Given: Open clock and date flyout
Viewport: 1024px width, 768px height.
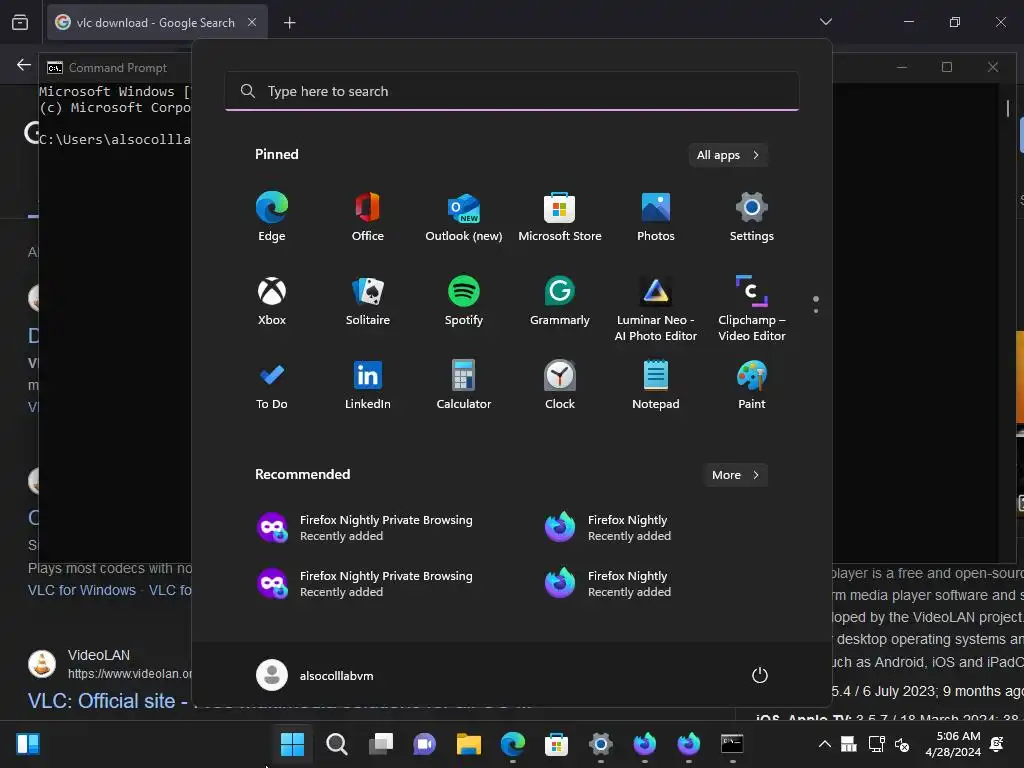Looking at the screenshot, I should click(953, 744).
